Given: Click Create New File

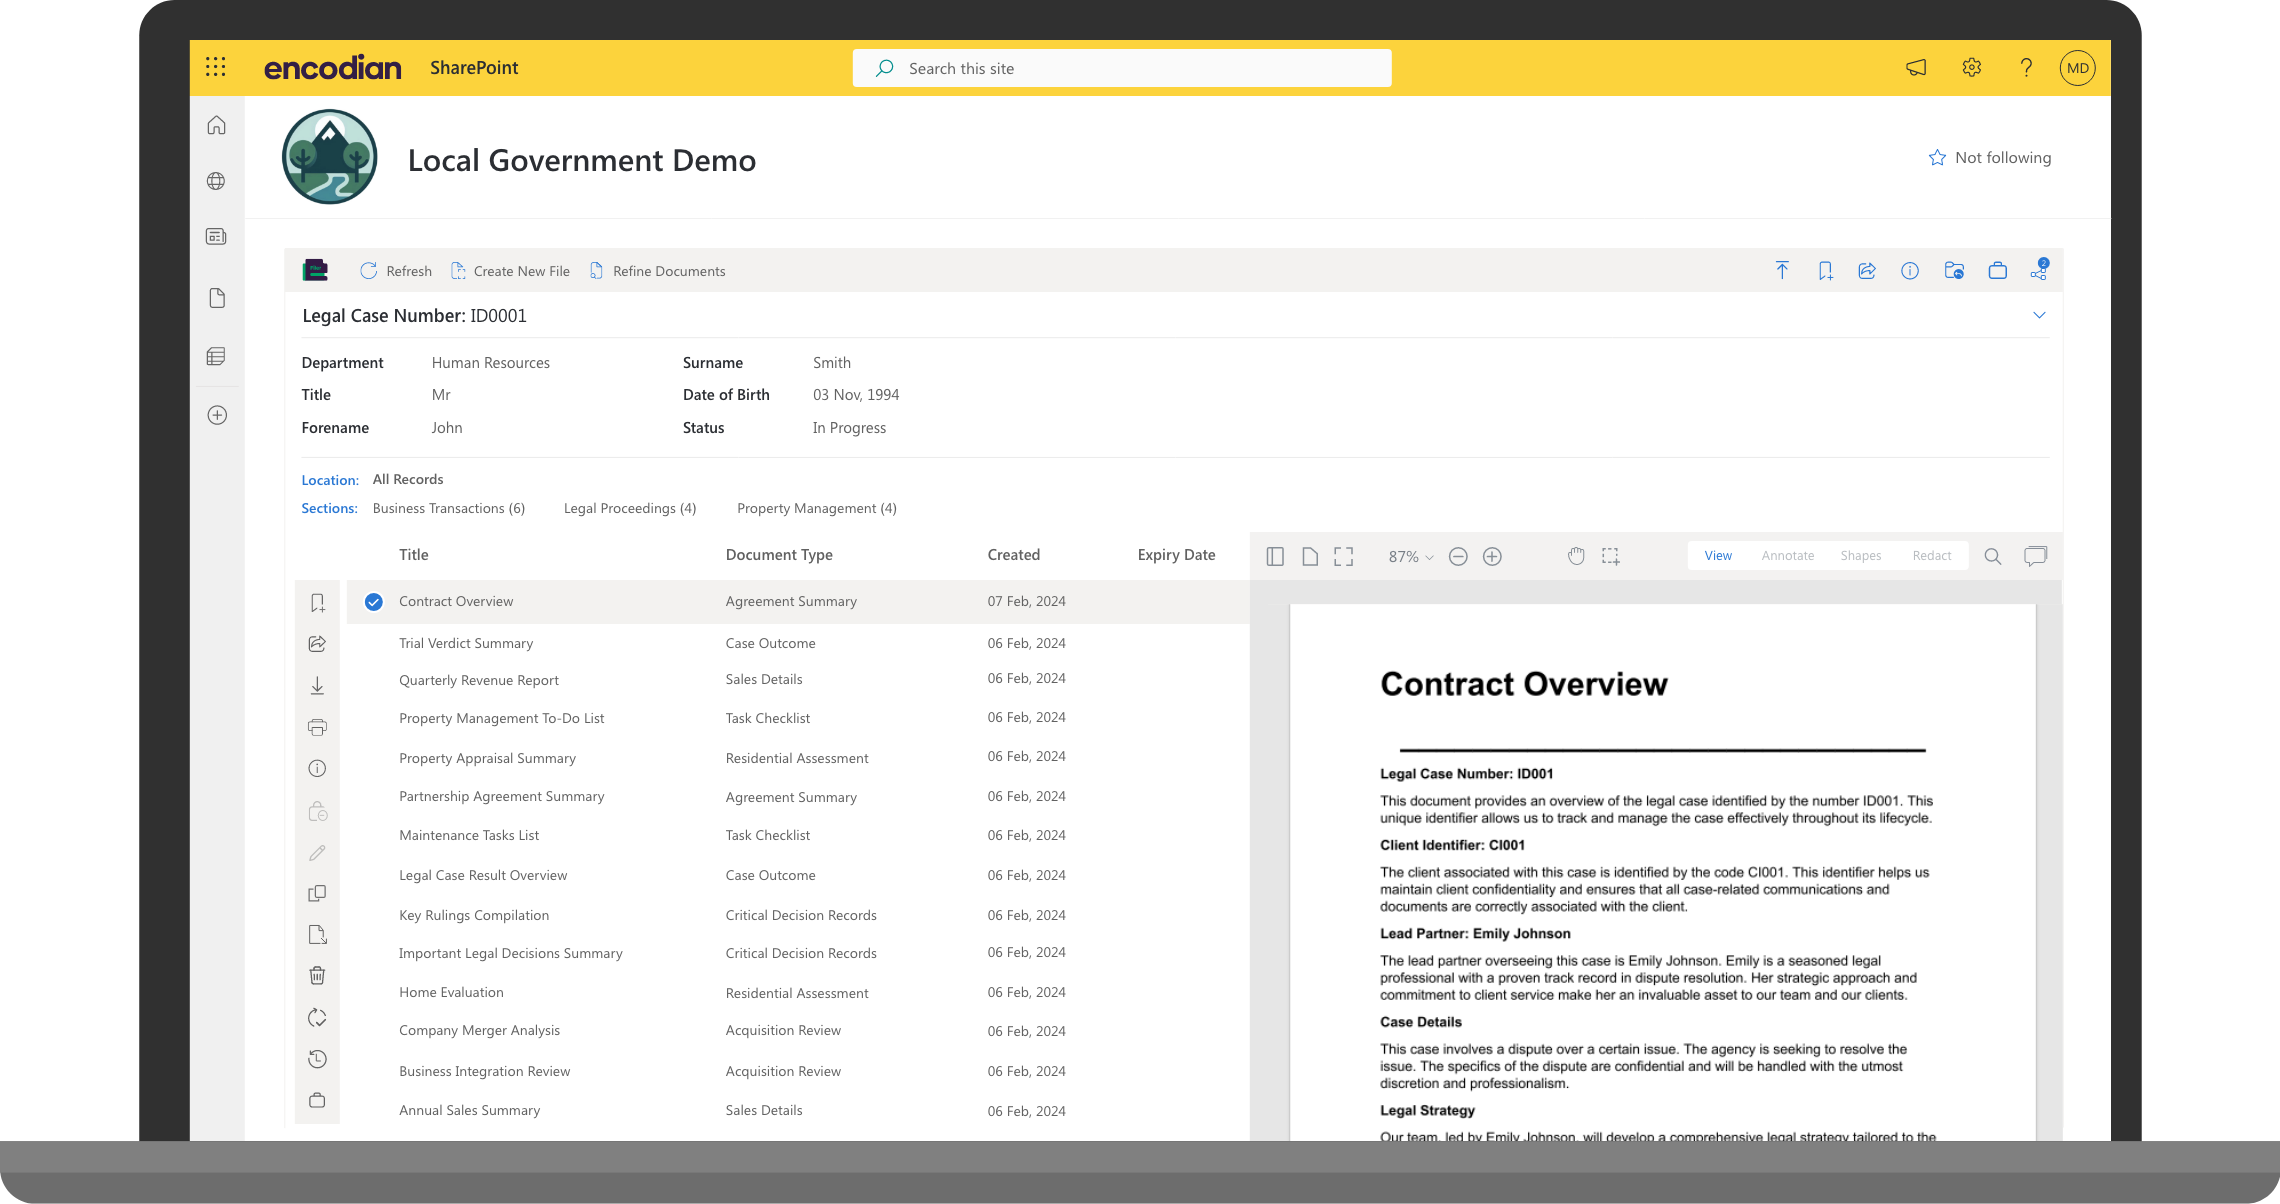Looking at the screenshot, I should [x=510, y=271].
